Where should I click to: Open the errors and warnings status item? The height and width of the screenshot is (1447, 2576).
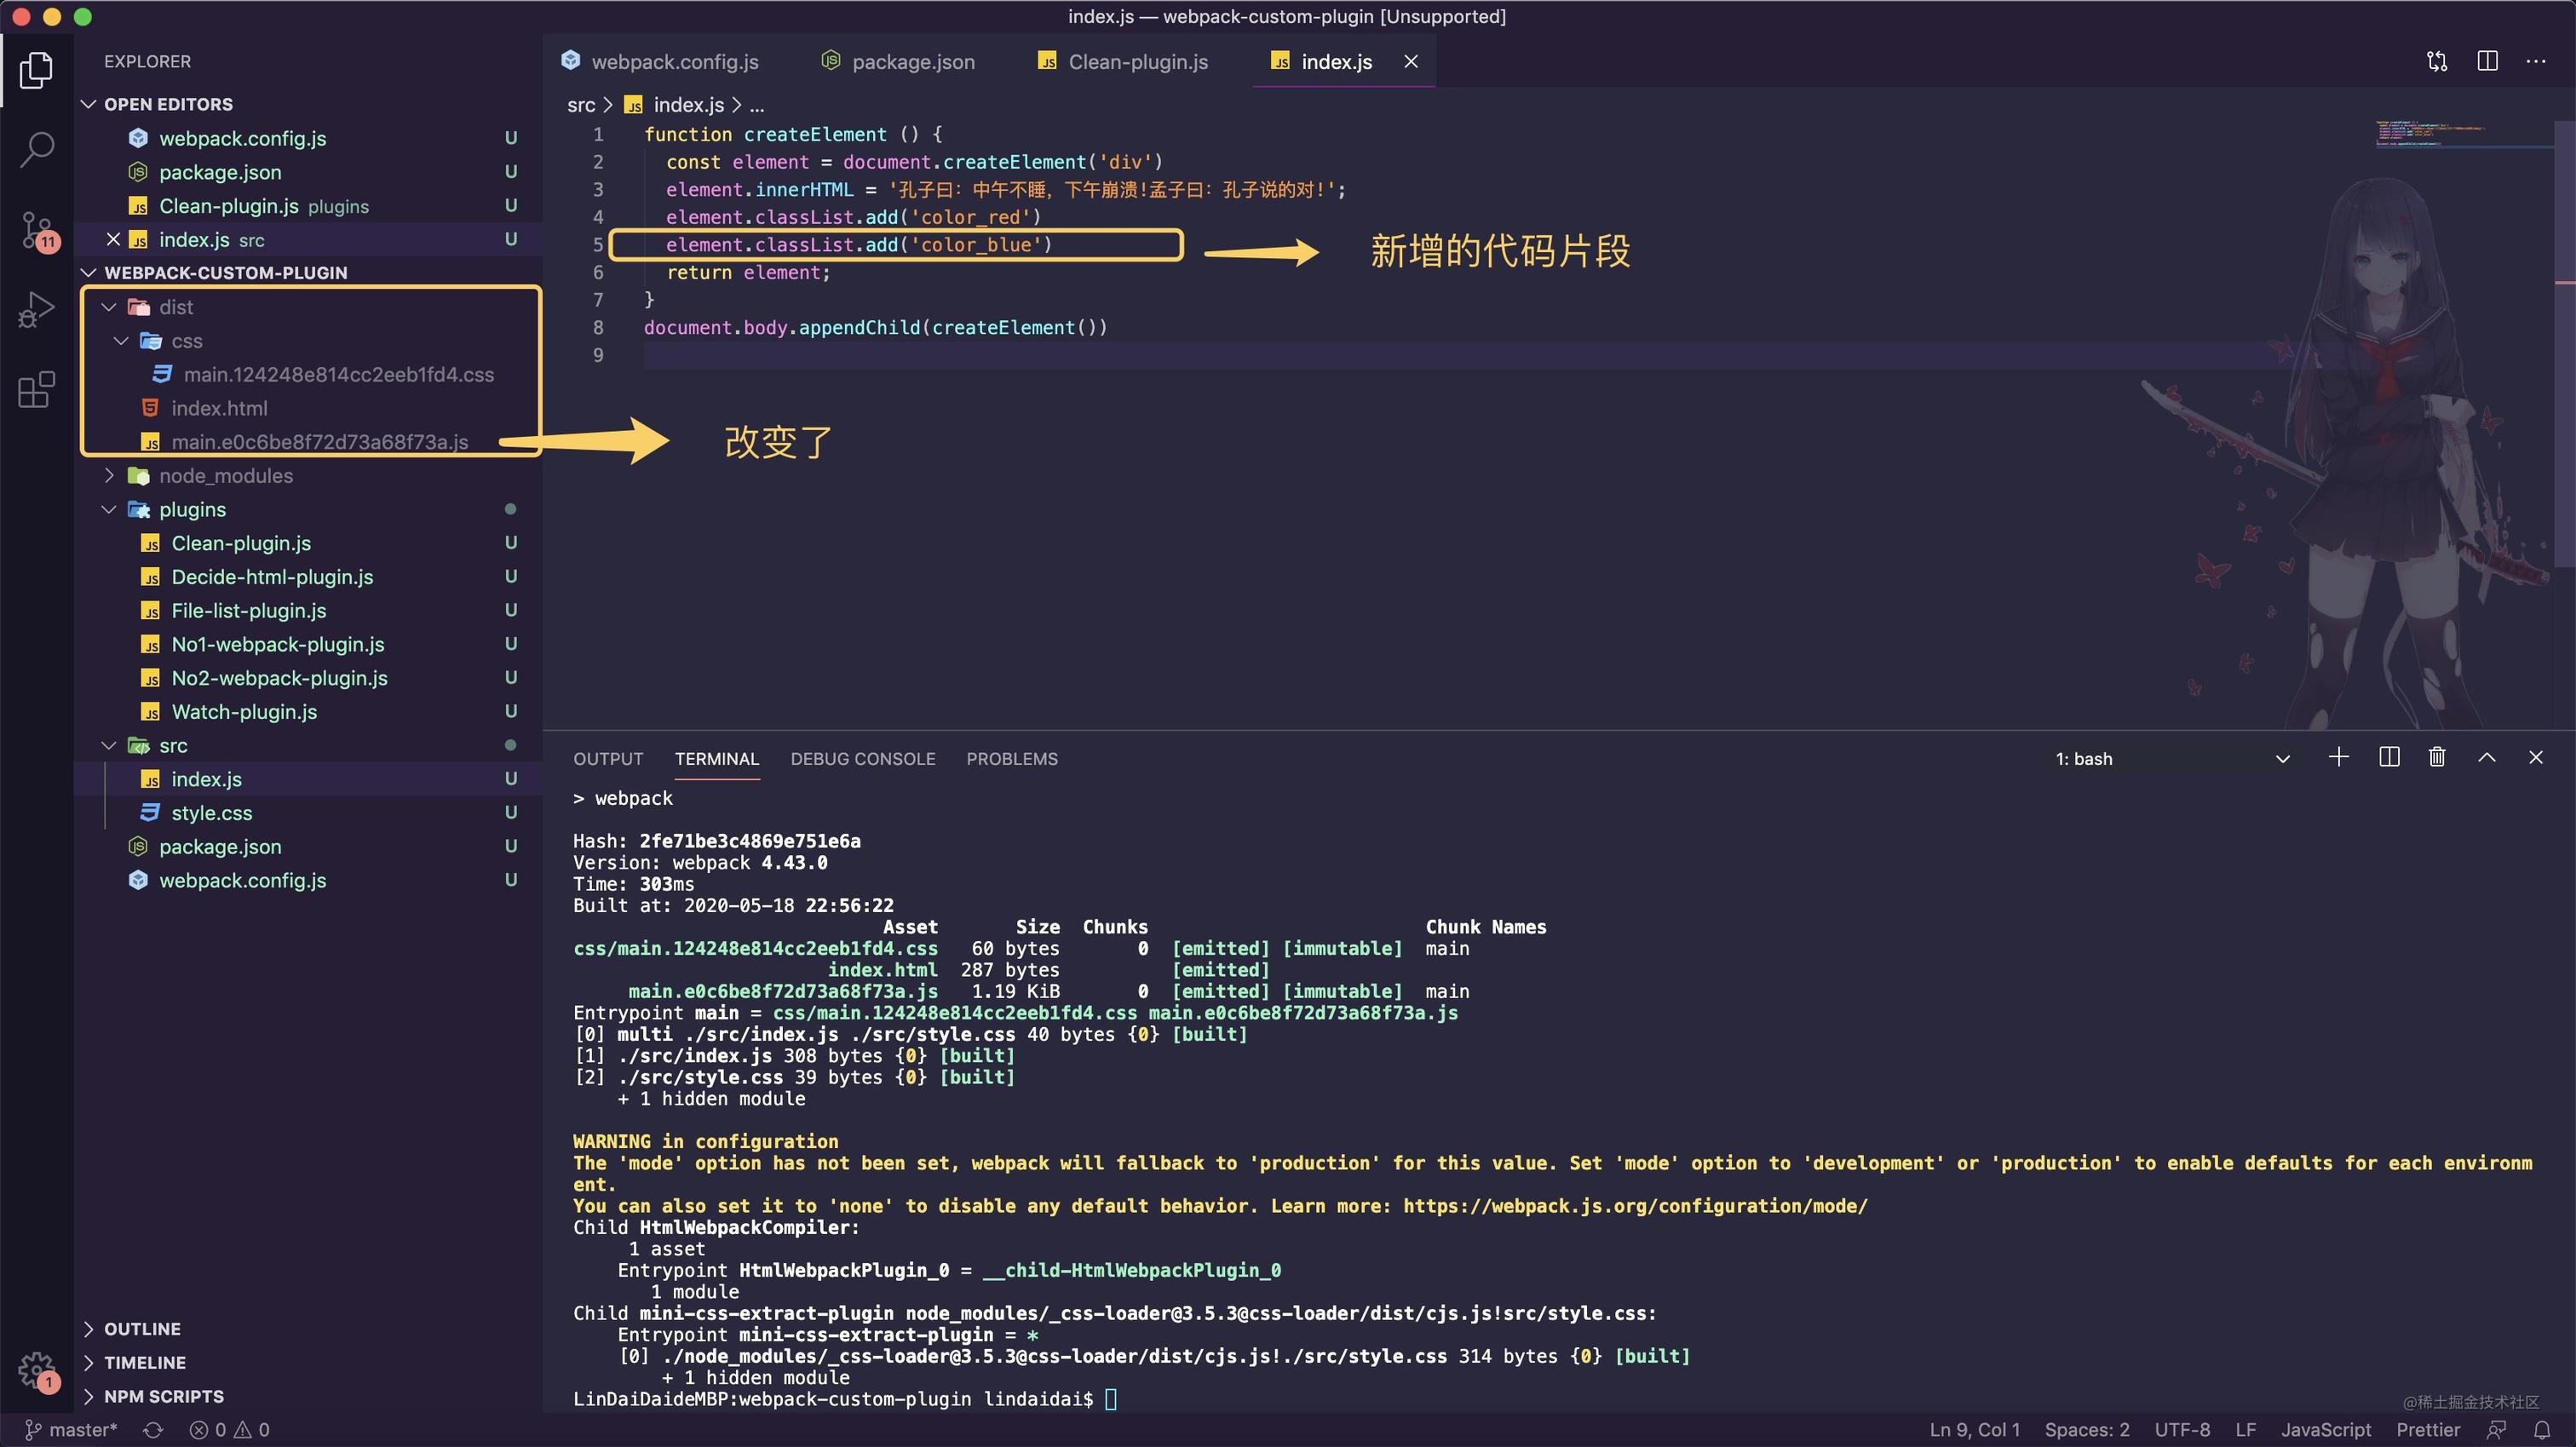pyautogui.click(x=229, y=1430)
